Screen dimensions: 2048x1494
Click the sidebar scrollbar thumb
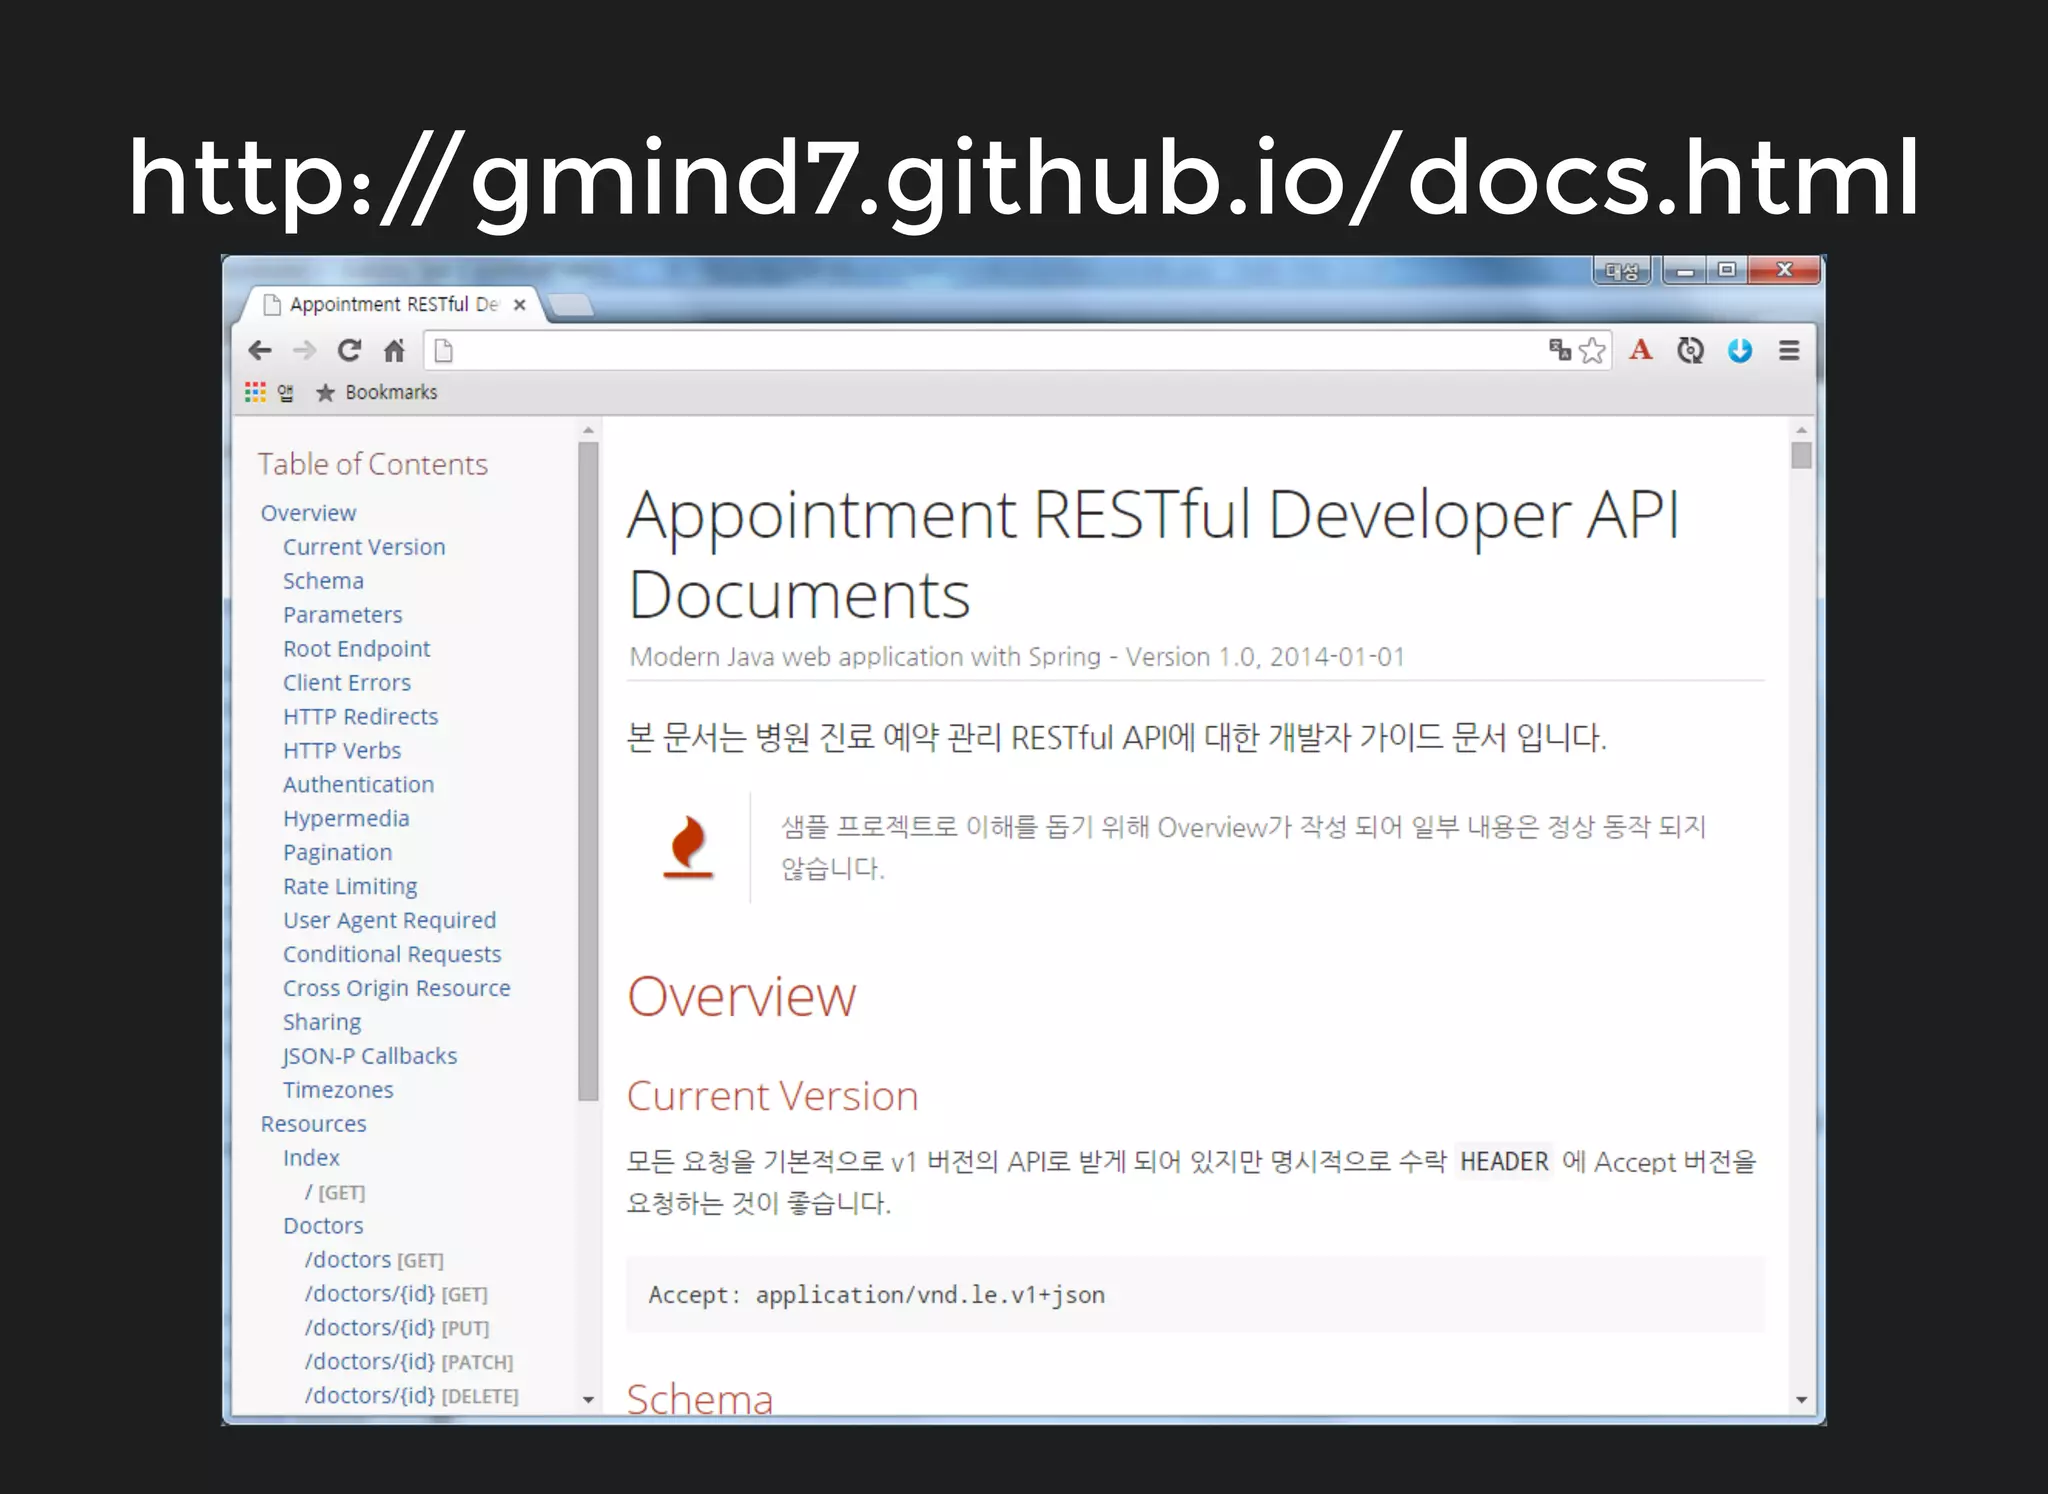tap(588, 771)
